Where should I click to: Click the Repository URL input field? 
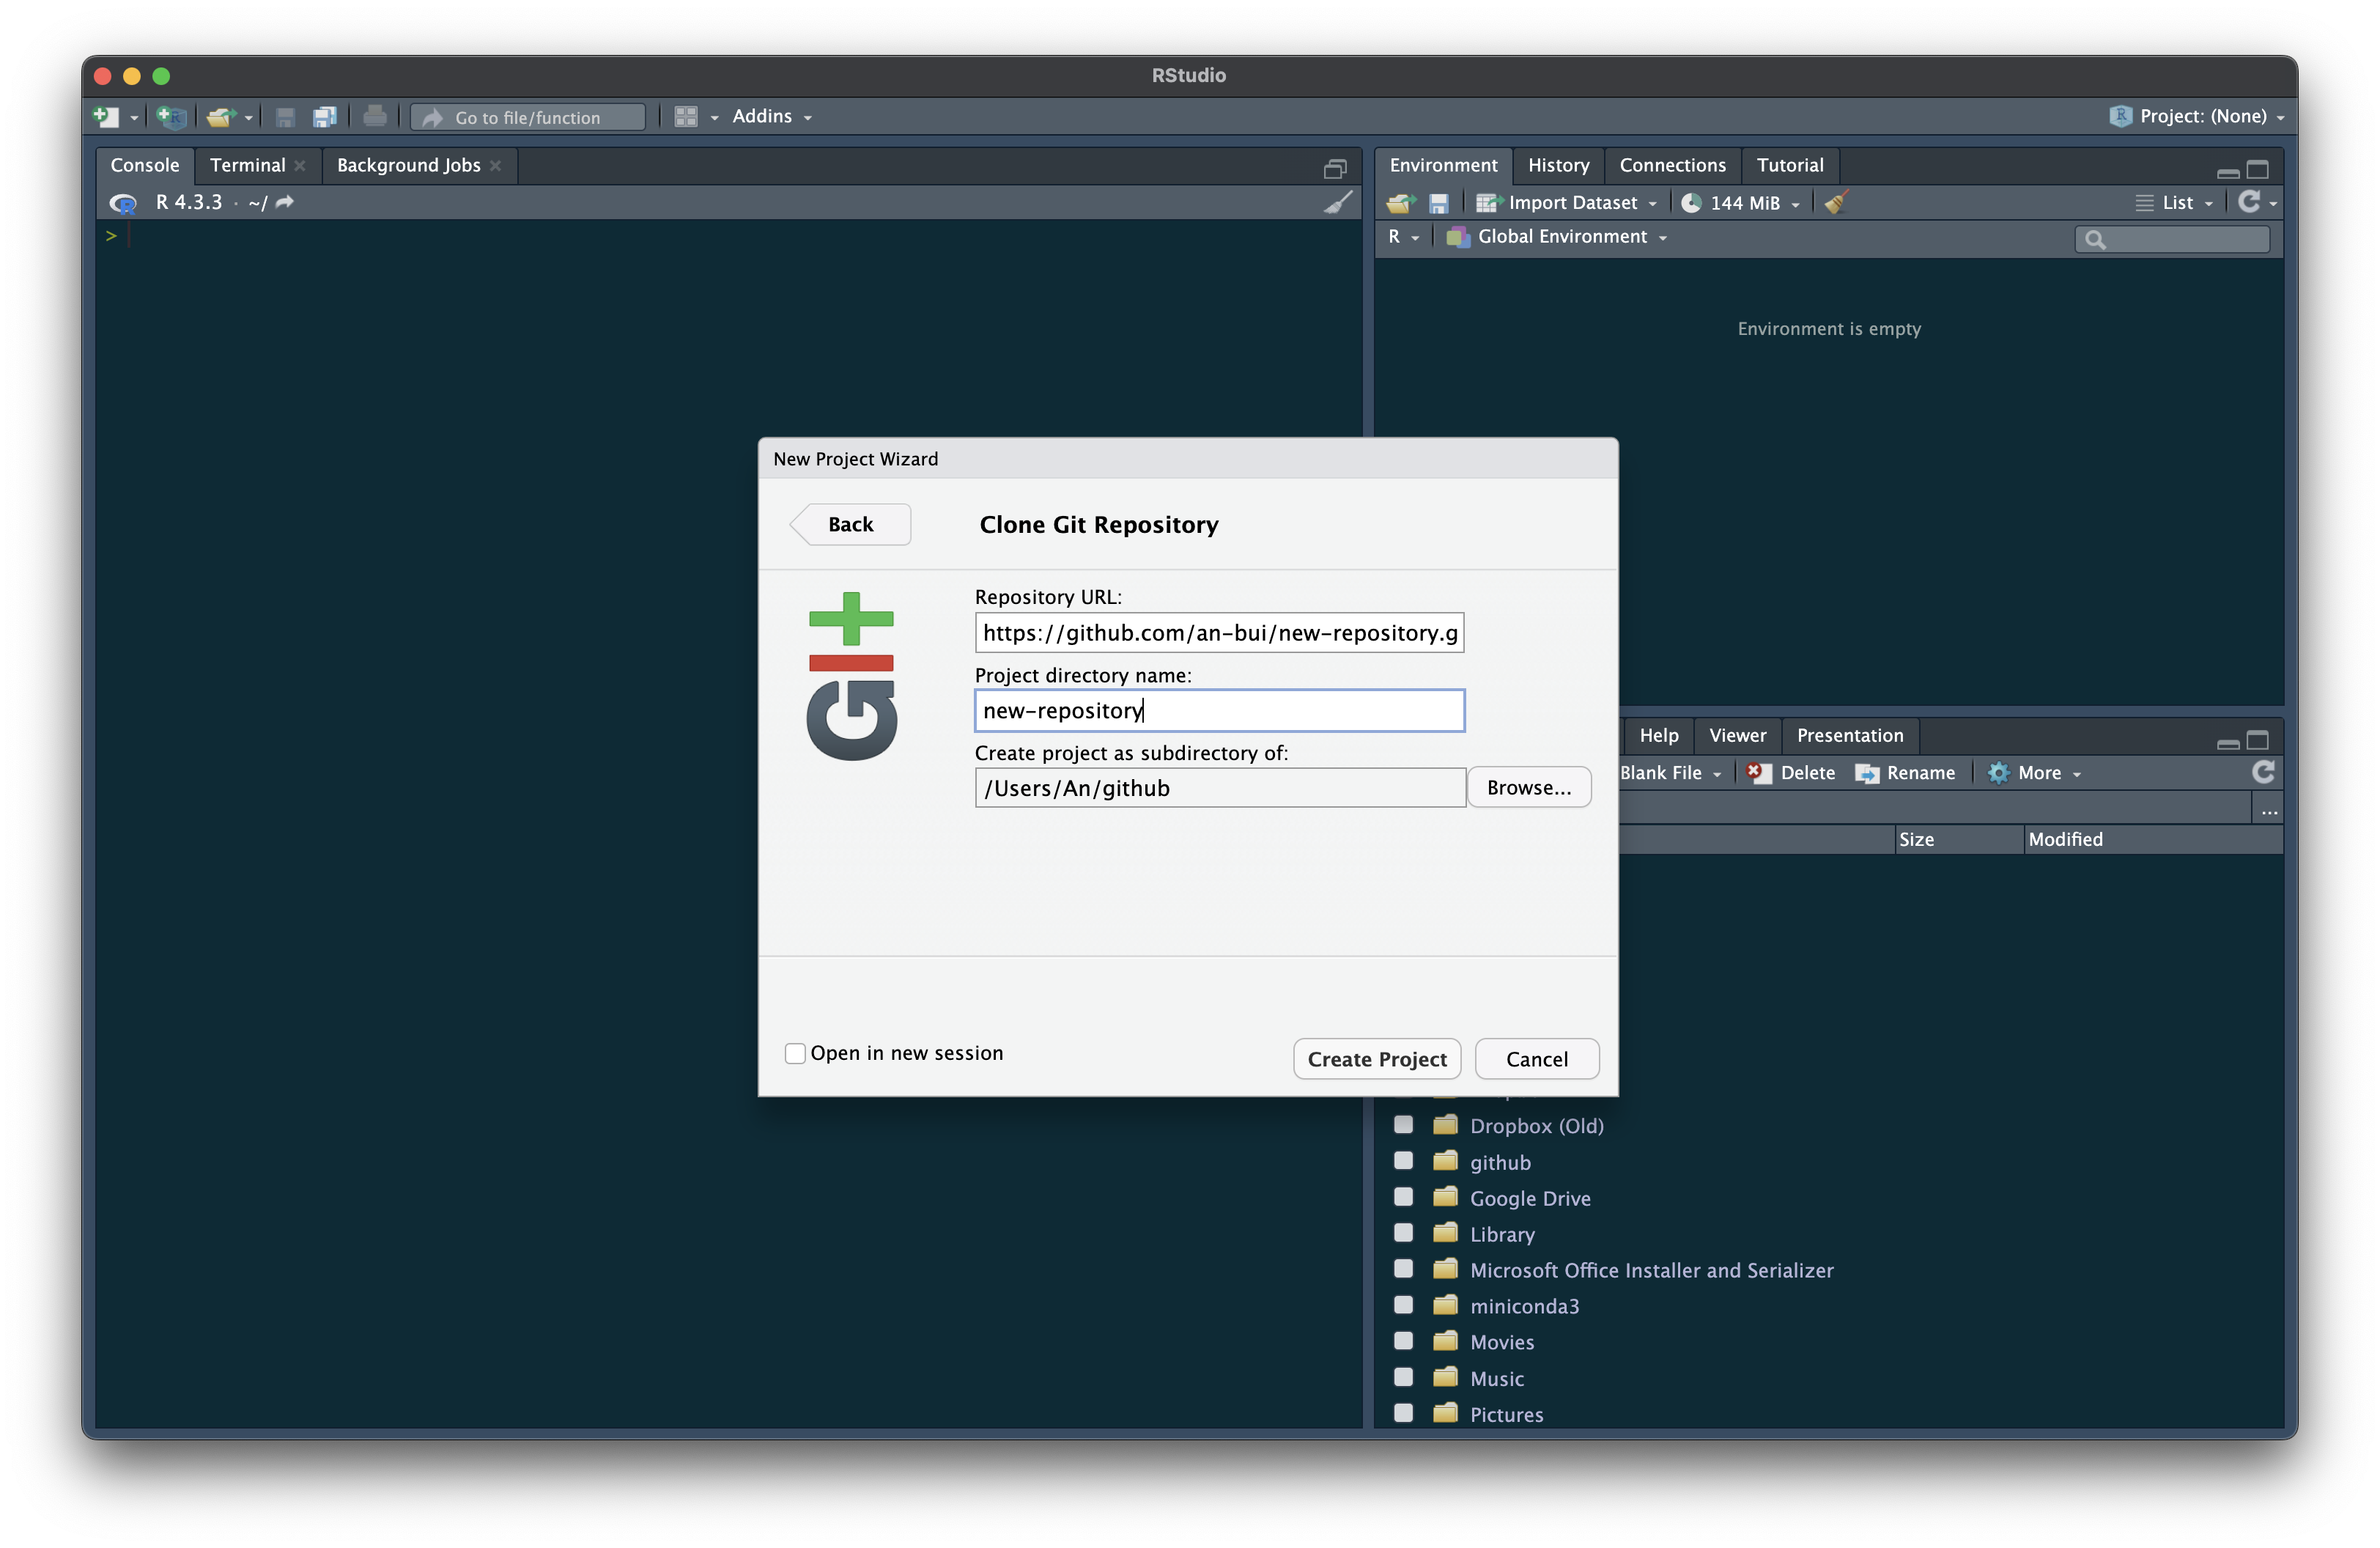(x=1218, y=633)
